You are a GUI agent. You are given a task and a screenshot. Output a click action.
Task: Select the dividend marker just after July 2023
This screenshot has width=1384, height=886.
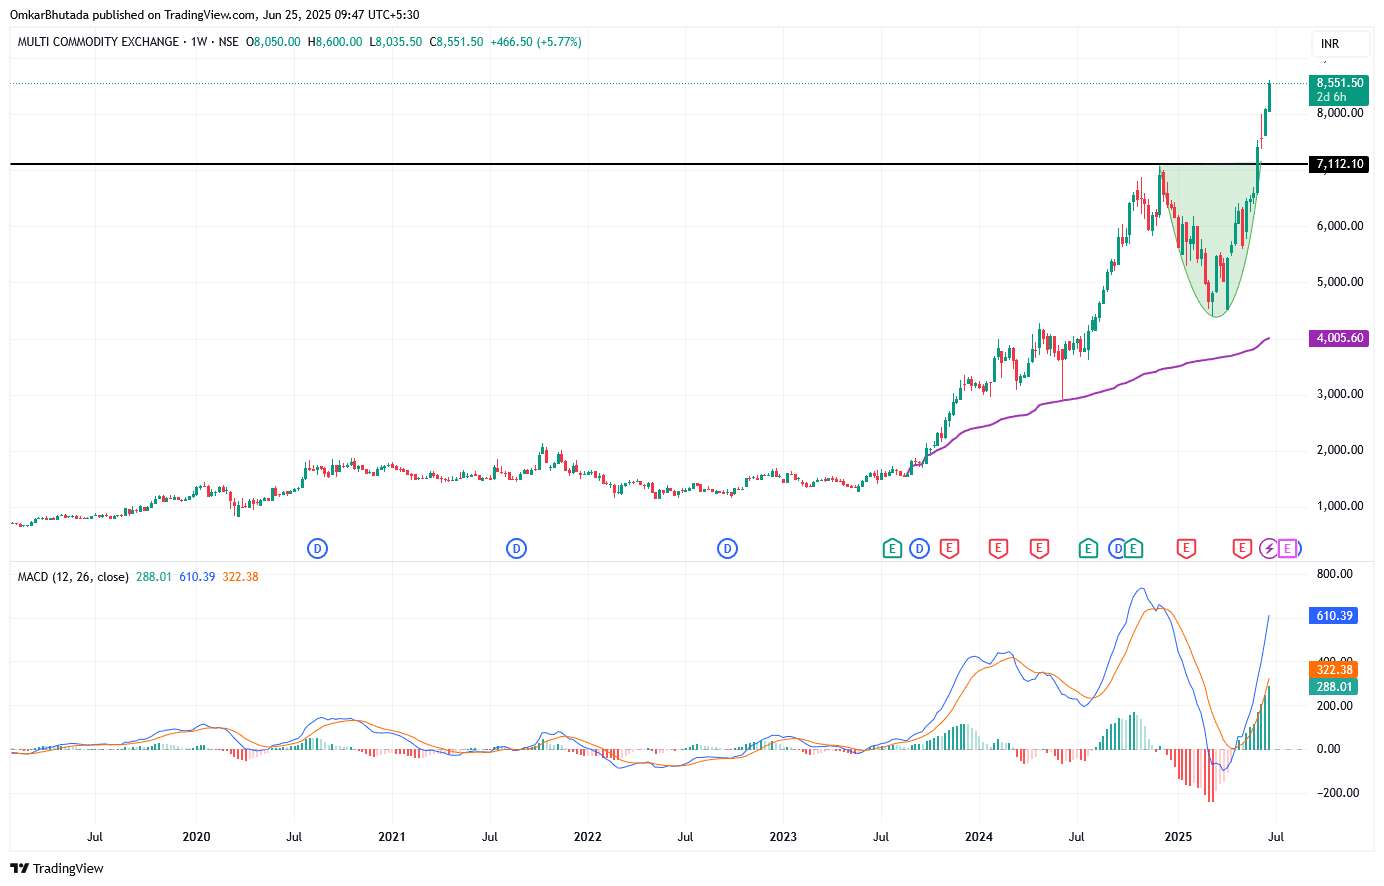pos(919,548)
